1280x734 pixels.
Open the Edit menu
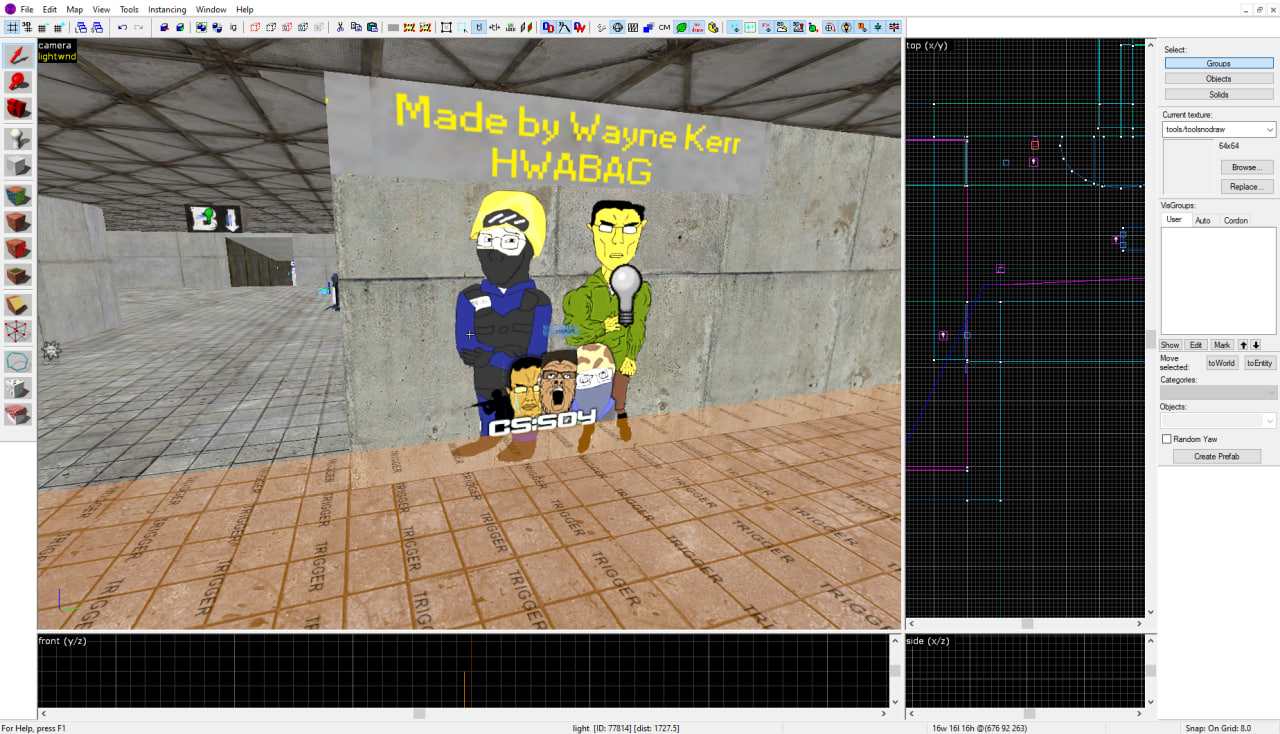coord(50,9)
